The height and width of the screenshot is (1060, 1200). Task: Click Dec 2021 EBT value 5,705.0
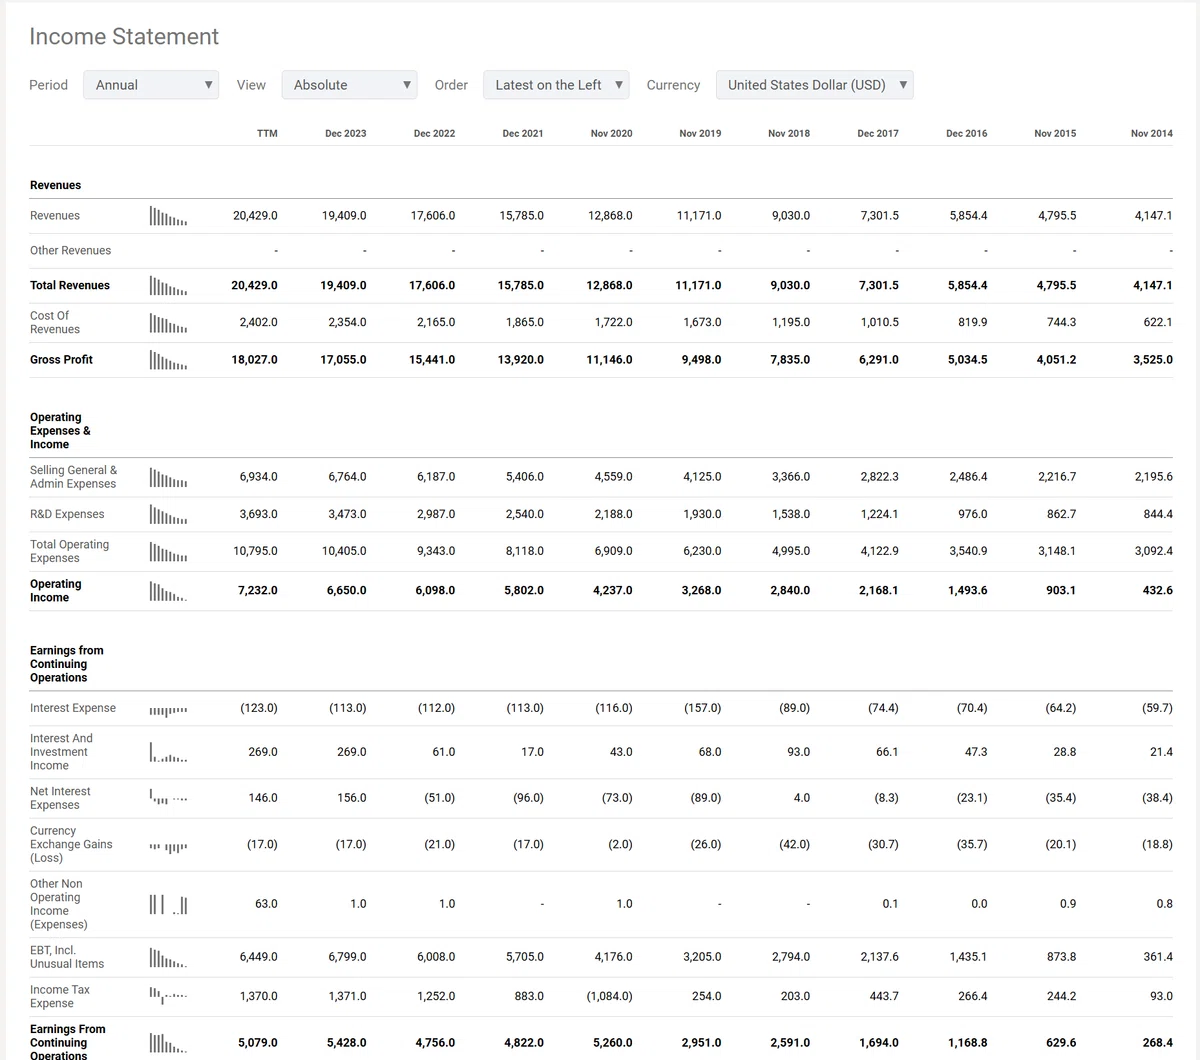coord(525,958)
